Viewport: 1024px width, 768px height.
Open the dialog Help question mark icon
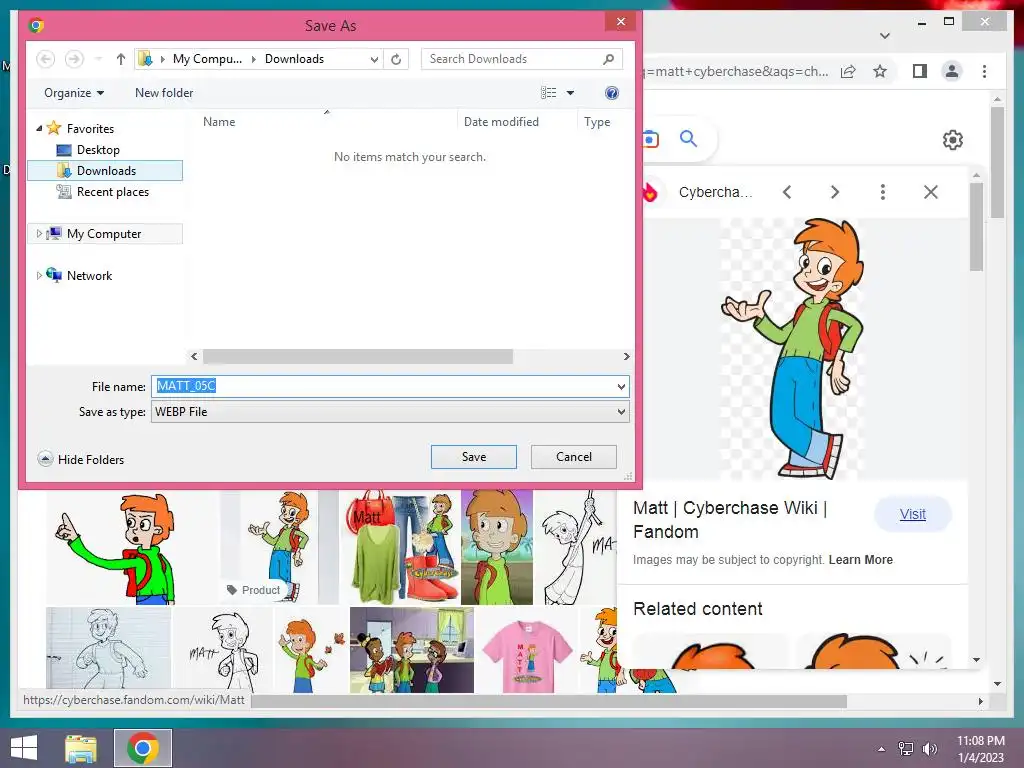612,93
